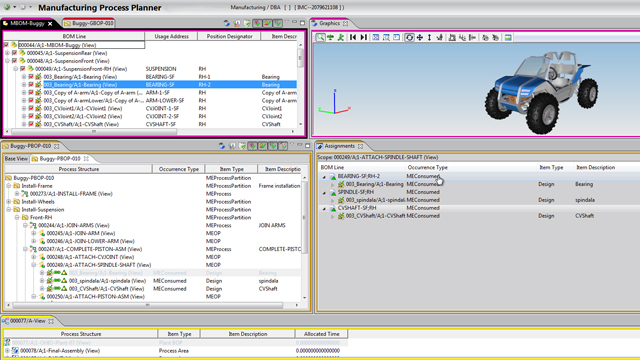
Task: Collapse the Install-Suspension process folder
Action: tap(9, 209)
